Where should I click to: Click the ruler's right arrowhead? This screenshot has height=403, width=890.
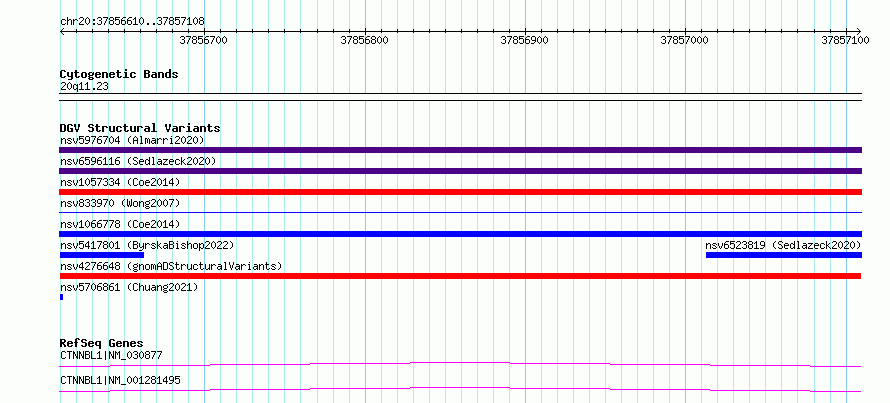point(858,31)
